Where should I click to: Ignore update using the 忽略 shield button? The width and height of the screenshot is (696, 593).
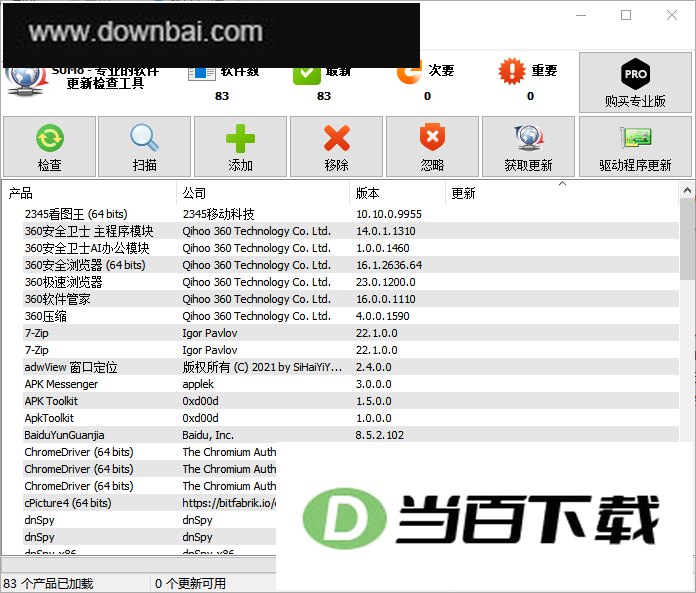tap(432, 147)
